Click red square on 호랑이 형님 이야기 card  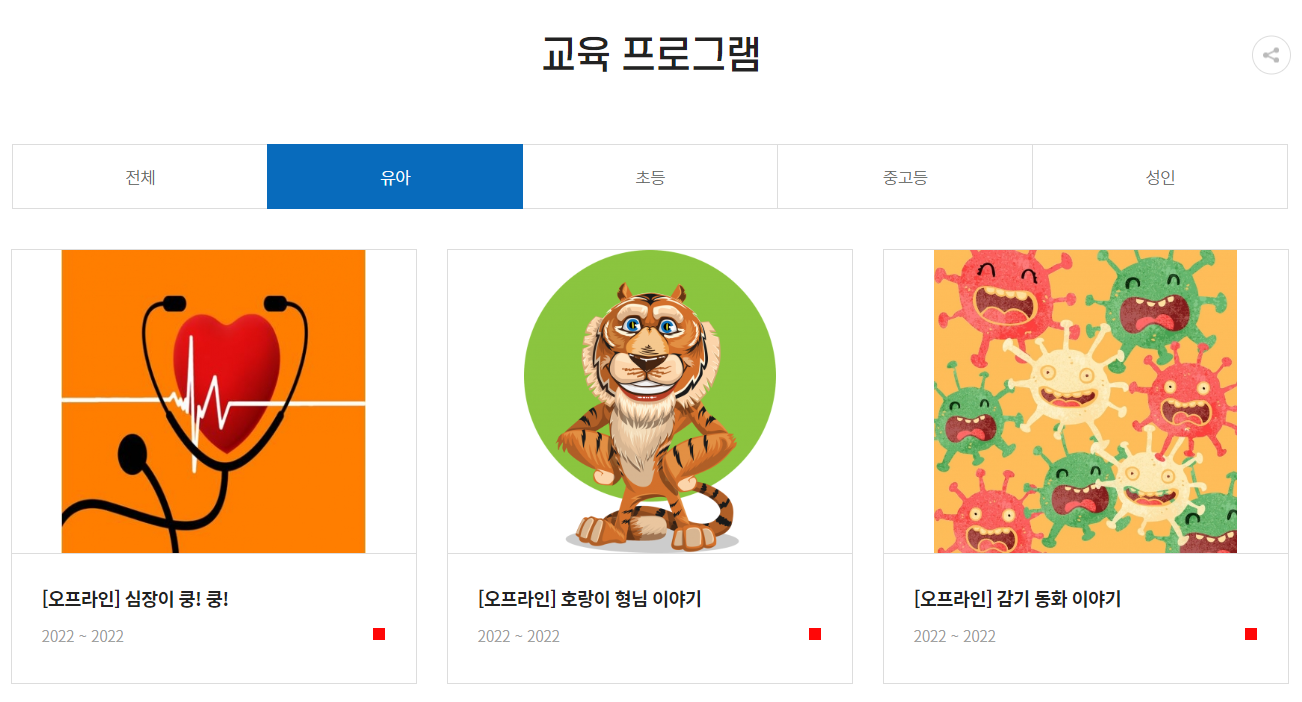point(815,634)
